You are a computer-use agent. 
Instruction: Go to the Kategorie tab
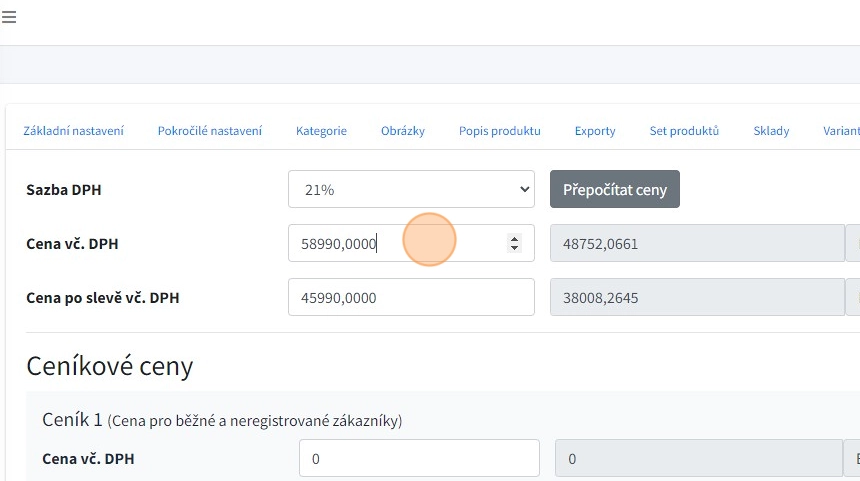click(x=321, y=131)
